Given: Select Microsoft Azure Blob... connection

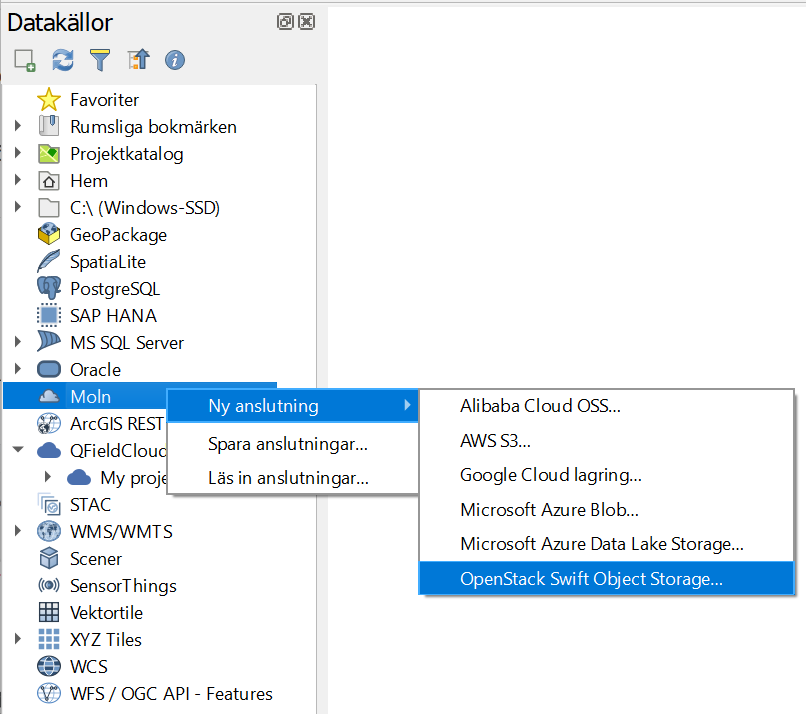Looking at the screenshot, I should coord(607,509).
